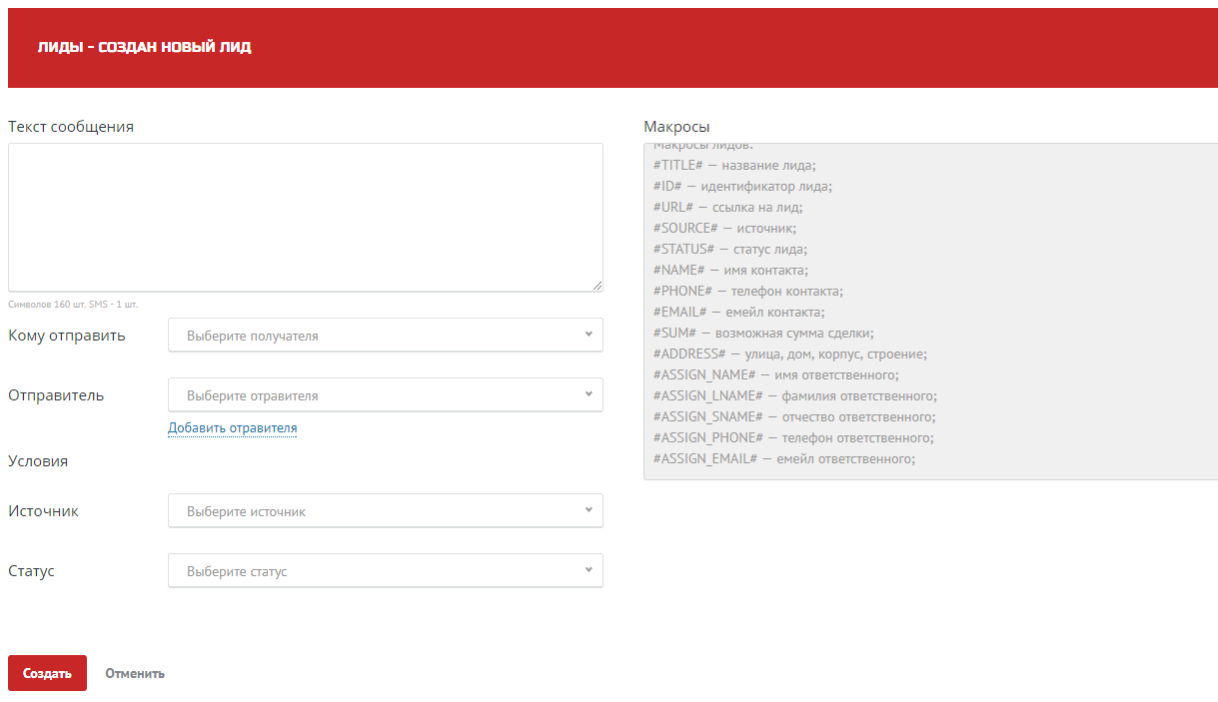This screenshot has width=1218, height=702.
Task: Click the #NAME# macro line
Action: [x=731, y=270]
